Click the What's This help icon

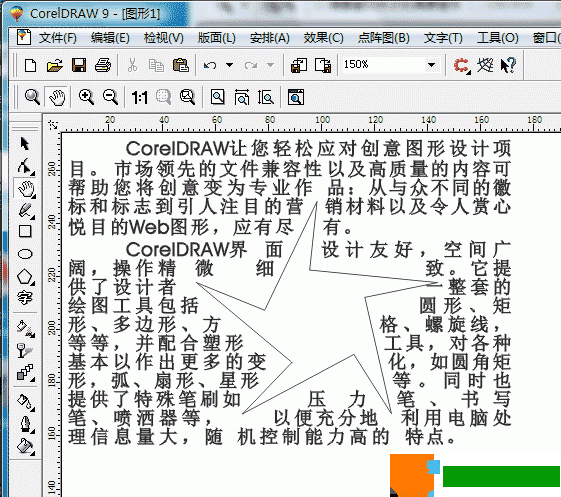pos(508,65)
